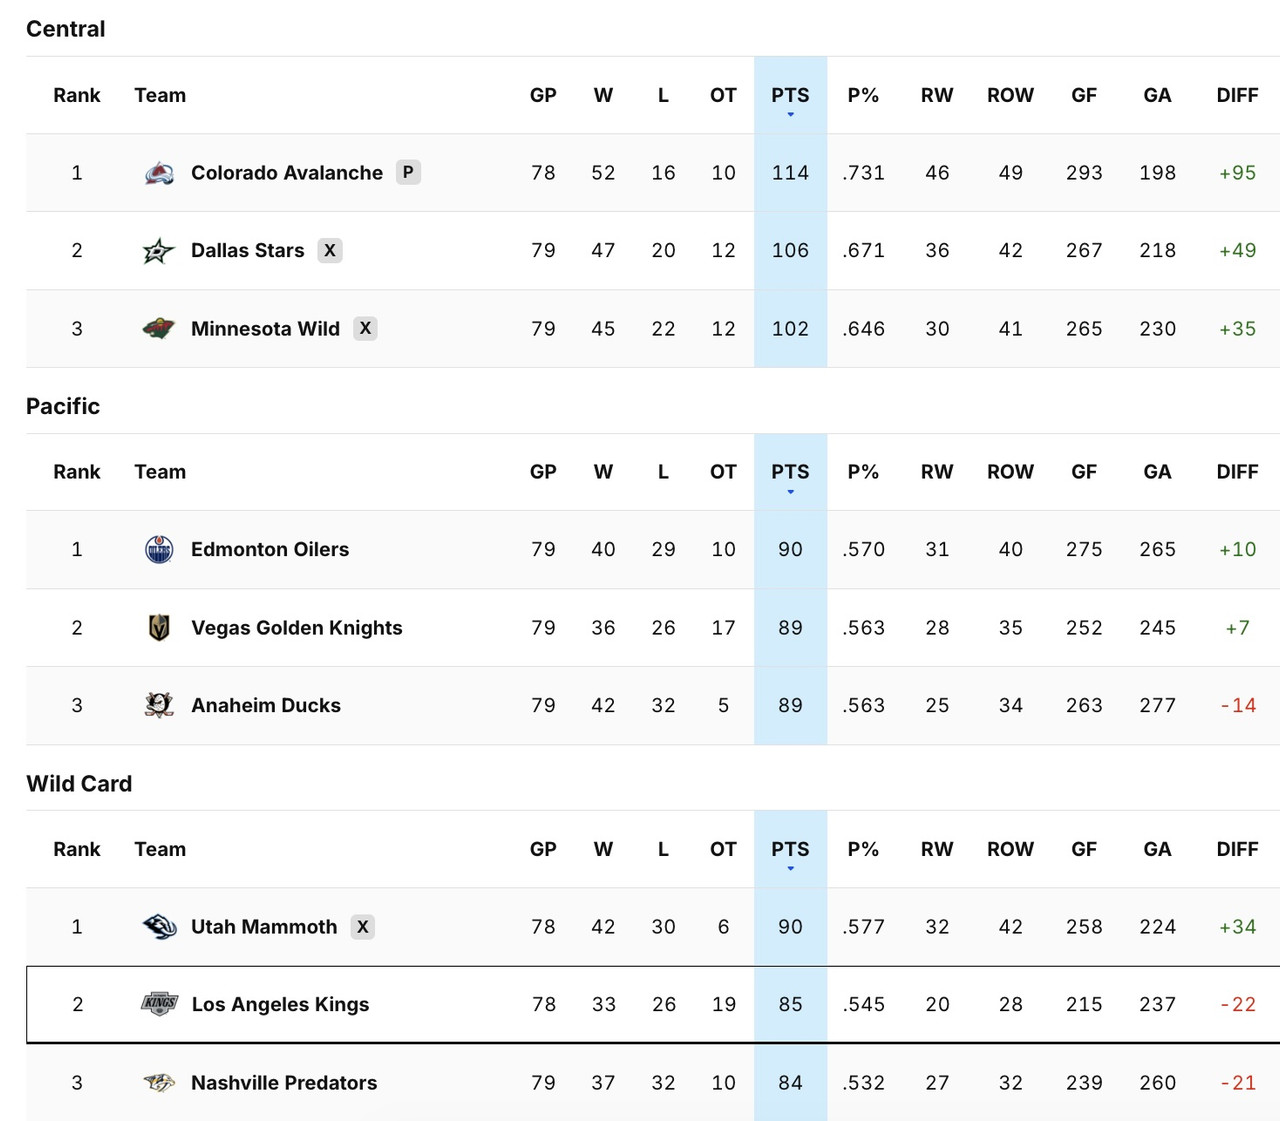
Task: Select the Anaheim Ducks logo
Action: (158, 705)
